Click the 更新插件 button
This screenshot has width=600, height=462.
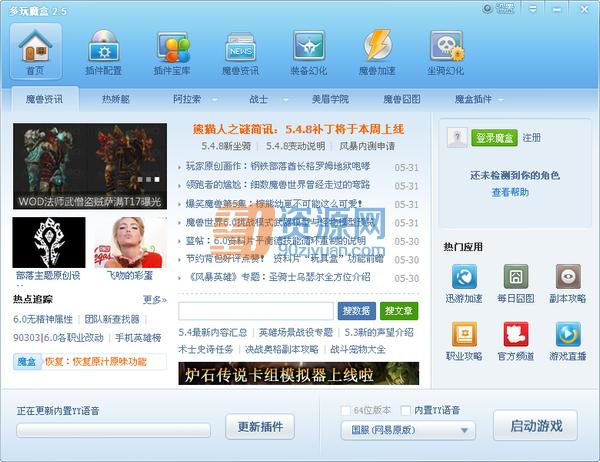coord(260,426)
